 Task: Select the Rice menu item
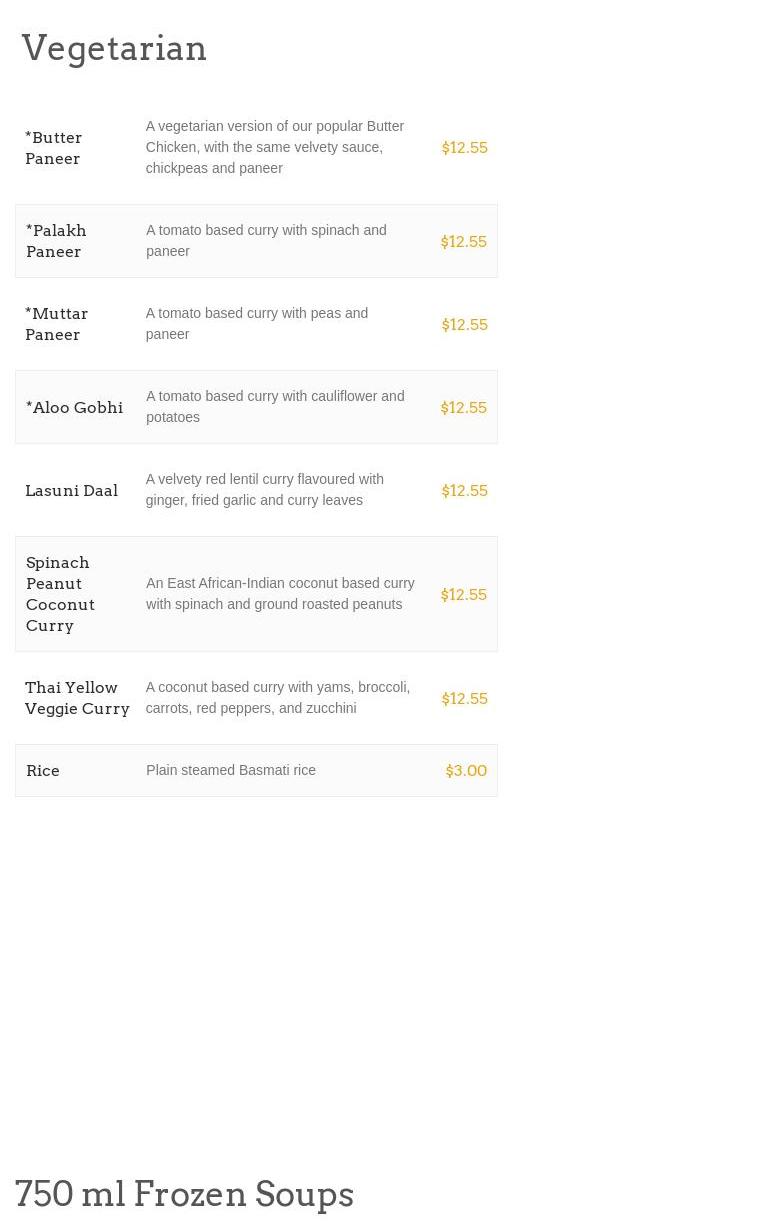click(x=256, y=770)
